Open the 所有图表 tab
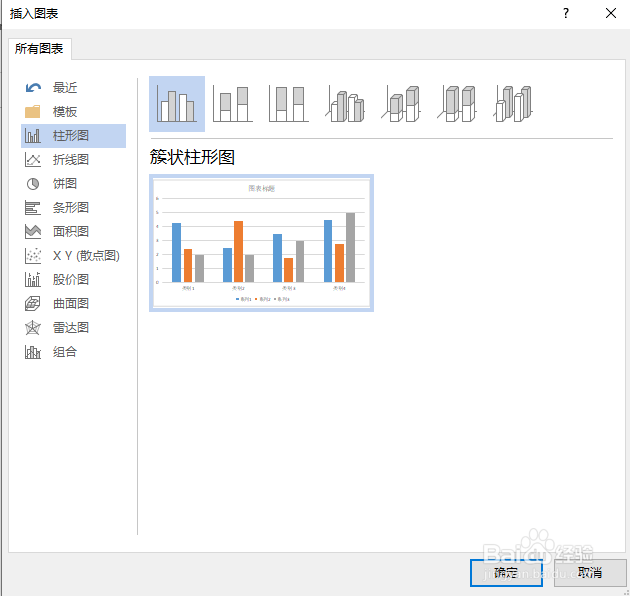The width and height of the screenshot is (630, 596). [x=39, y=49]
